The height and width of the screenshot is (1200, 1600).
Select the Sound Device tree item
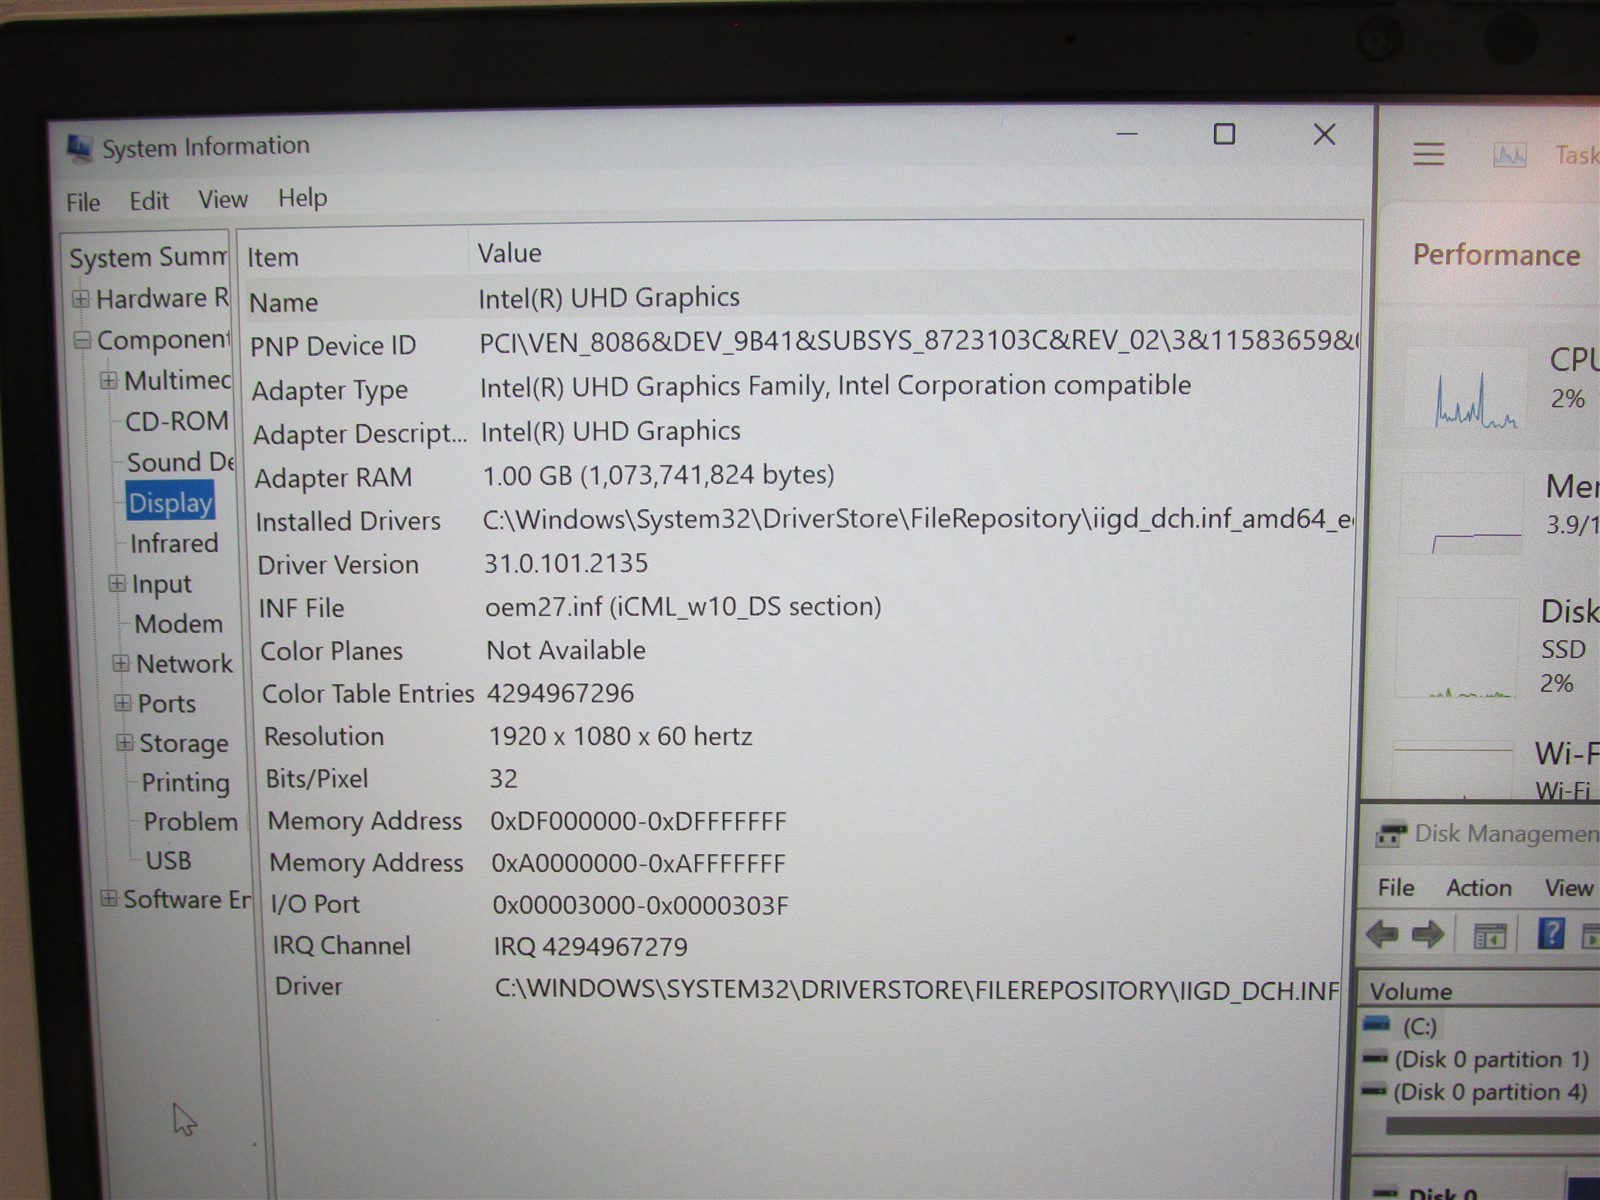(x=181, y=462)
